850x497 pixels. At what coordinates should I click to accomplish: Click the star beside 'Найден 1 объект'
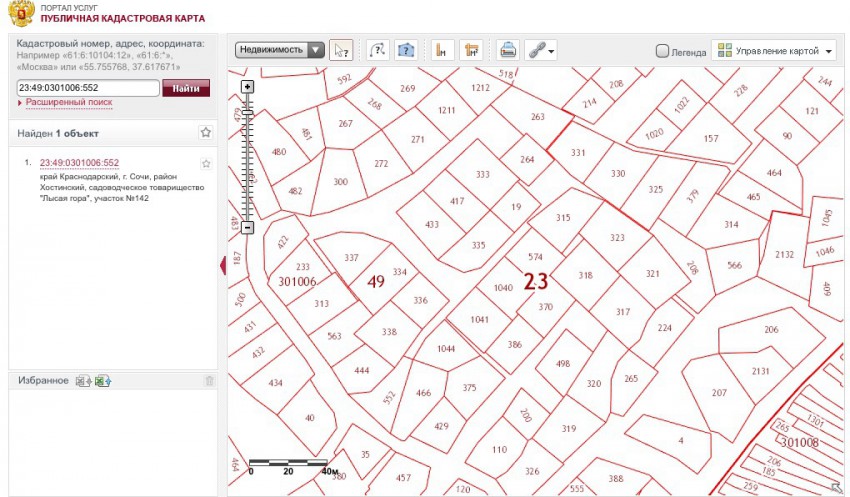pos(205,132)
